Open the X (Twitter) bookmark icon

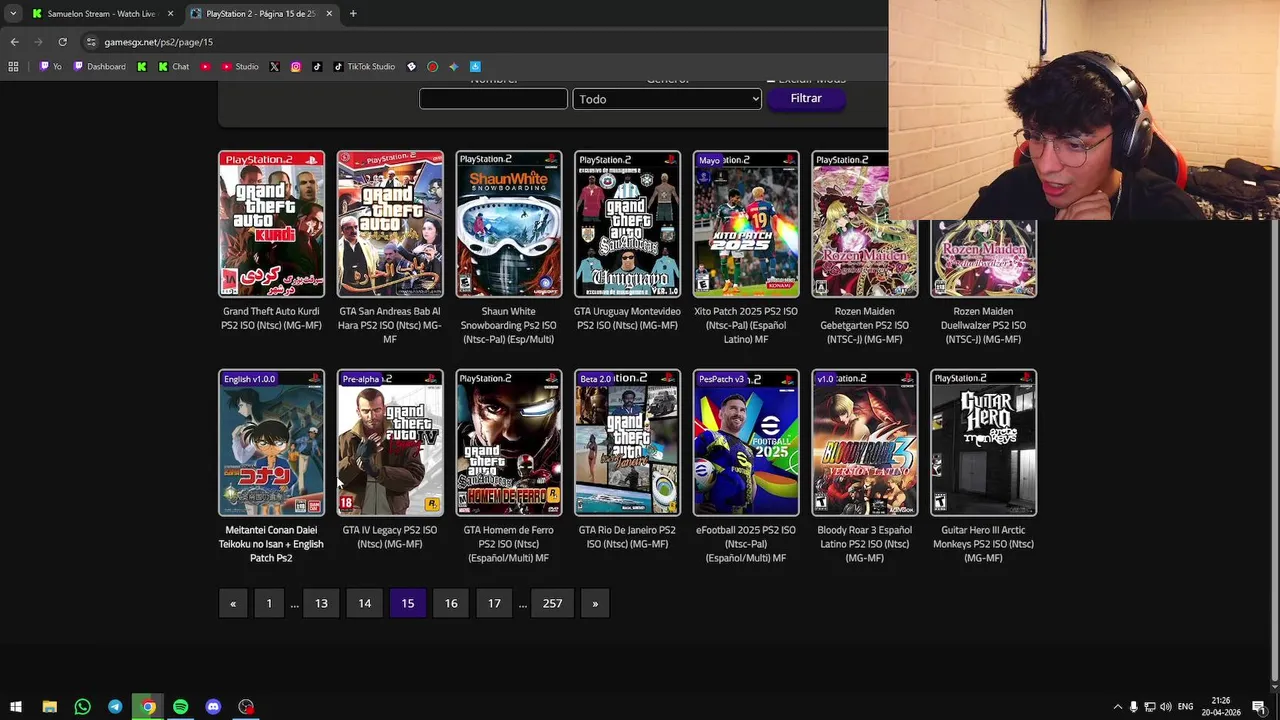(274, 67)
